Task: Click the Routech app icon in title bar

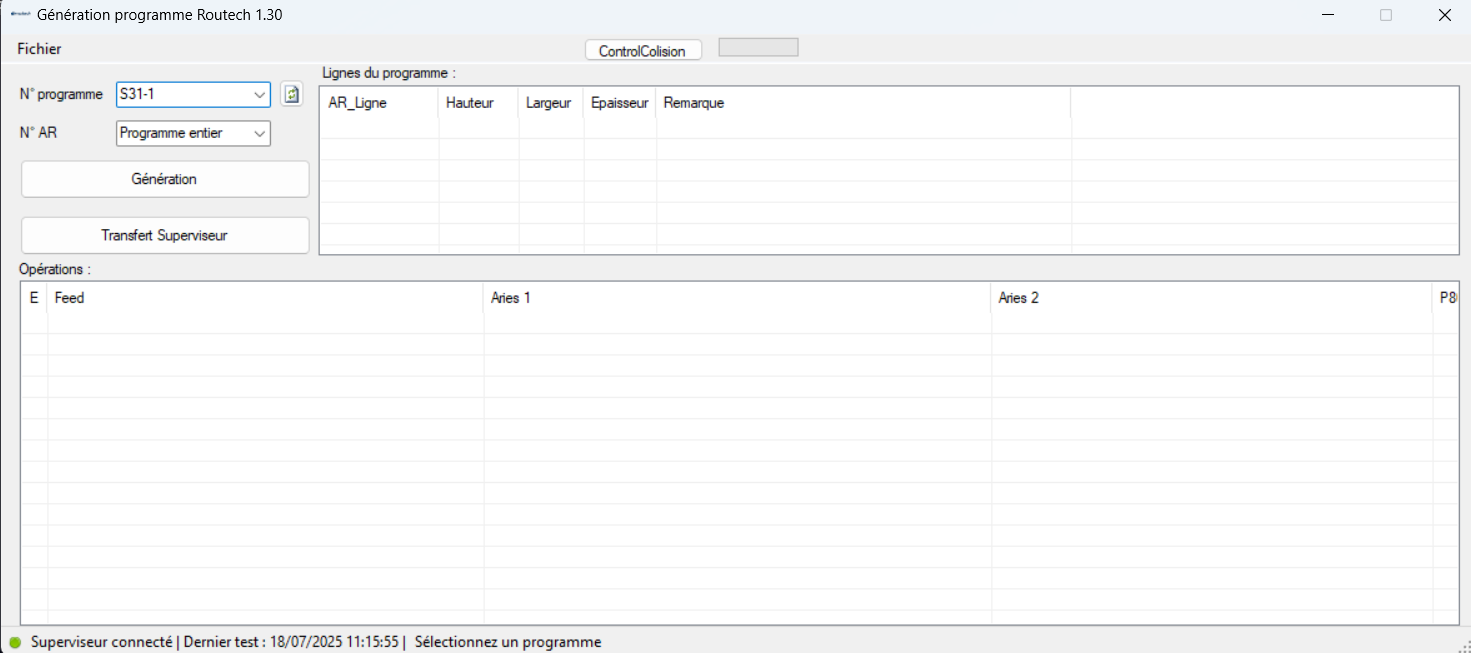Action: click(20, 15)
